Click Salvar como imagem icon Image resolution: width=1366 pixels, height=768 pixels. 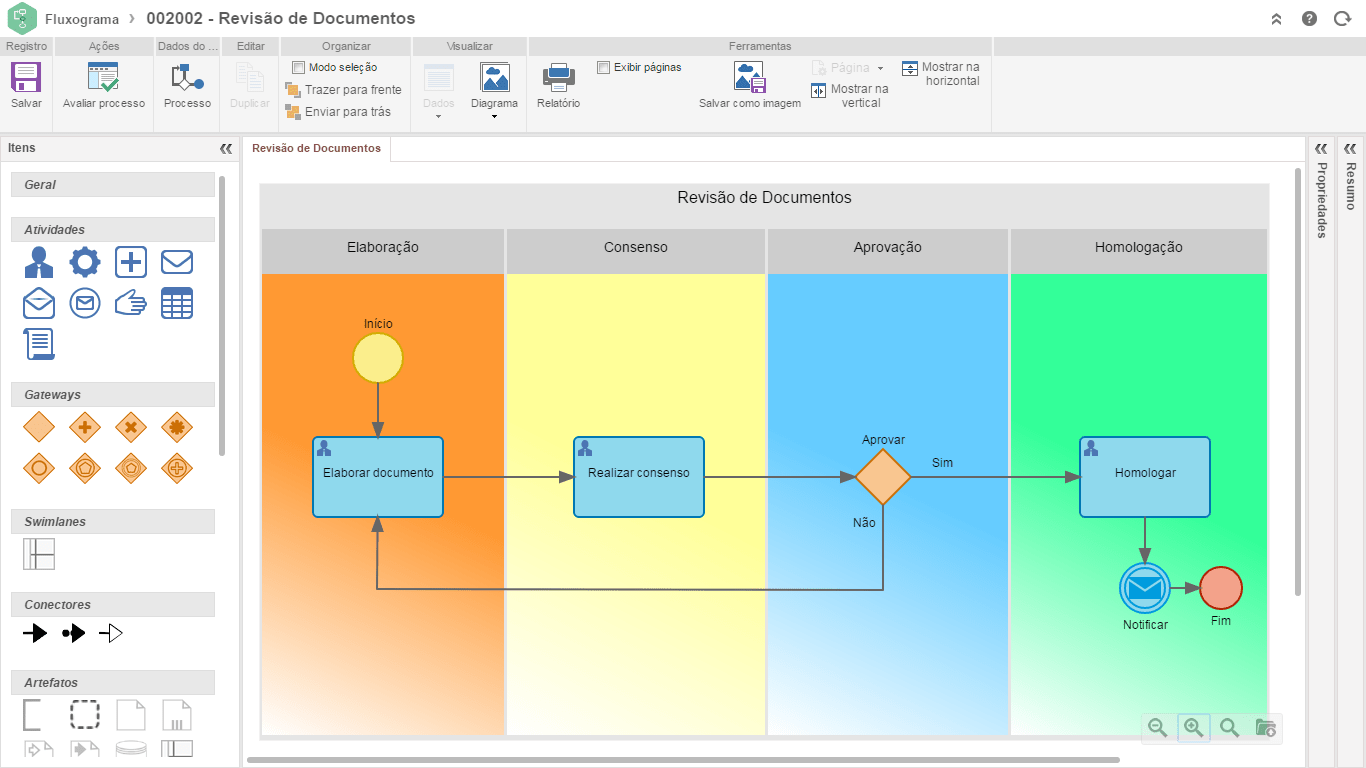(749, 77)
